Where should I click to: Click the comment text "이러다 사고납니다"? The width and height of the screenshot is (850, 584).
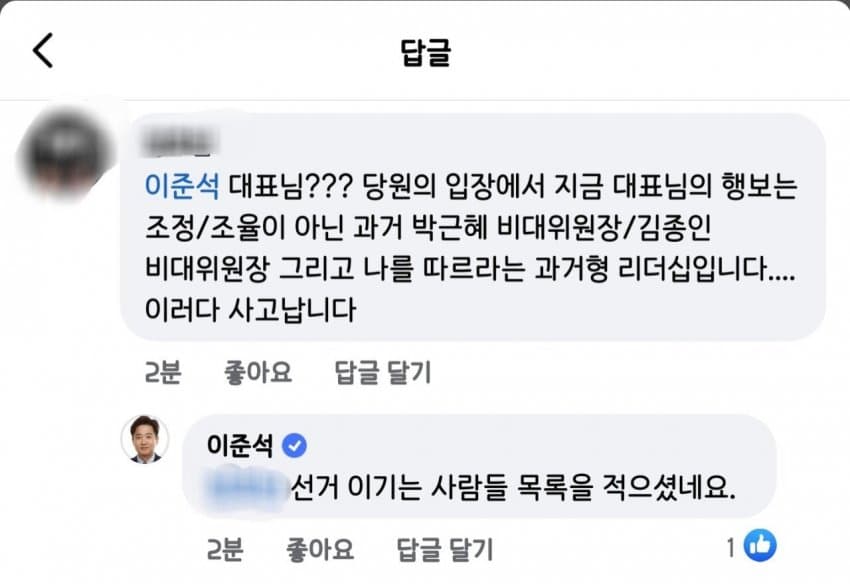[x=251, y=311]
